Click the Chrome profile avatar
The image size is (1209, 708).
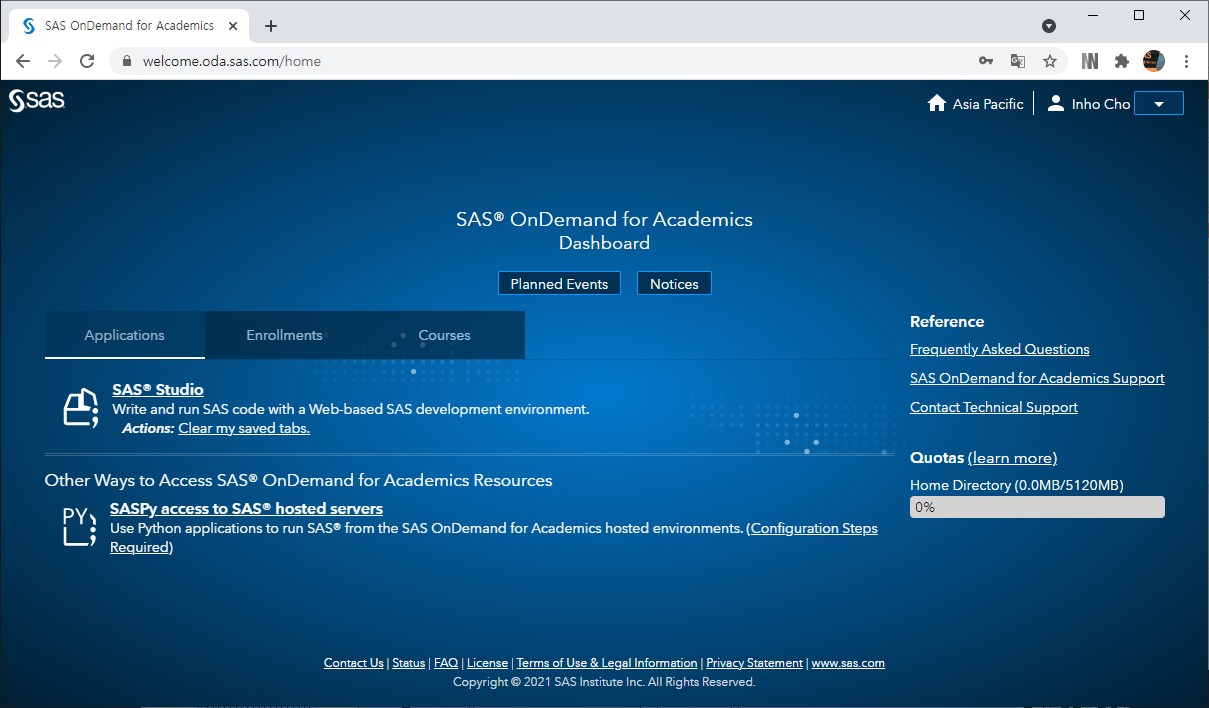pos(1154,61)
